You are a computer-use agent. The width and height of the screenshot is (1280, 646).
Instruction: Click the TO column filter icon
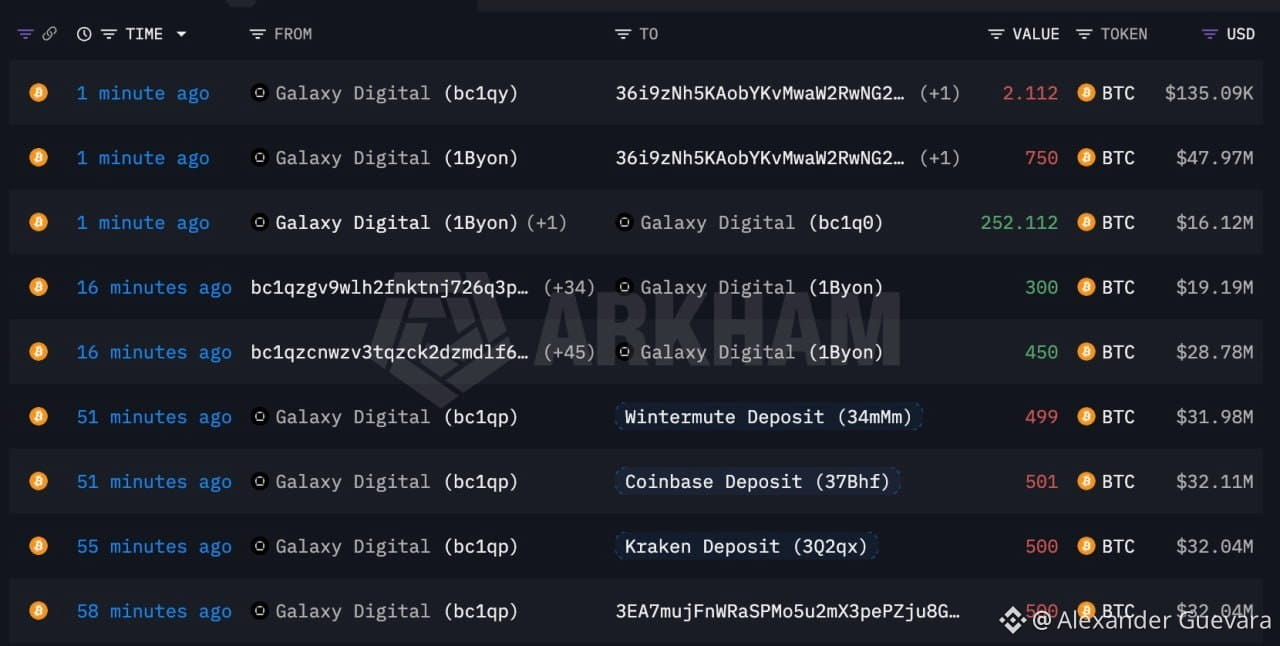623,34
